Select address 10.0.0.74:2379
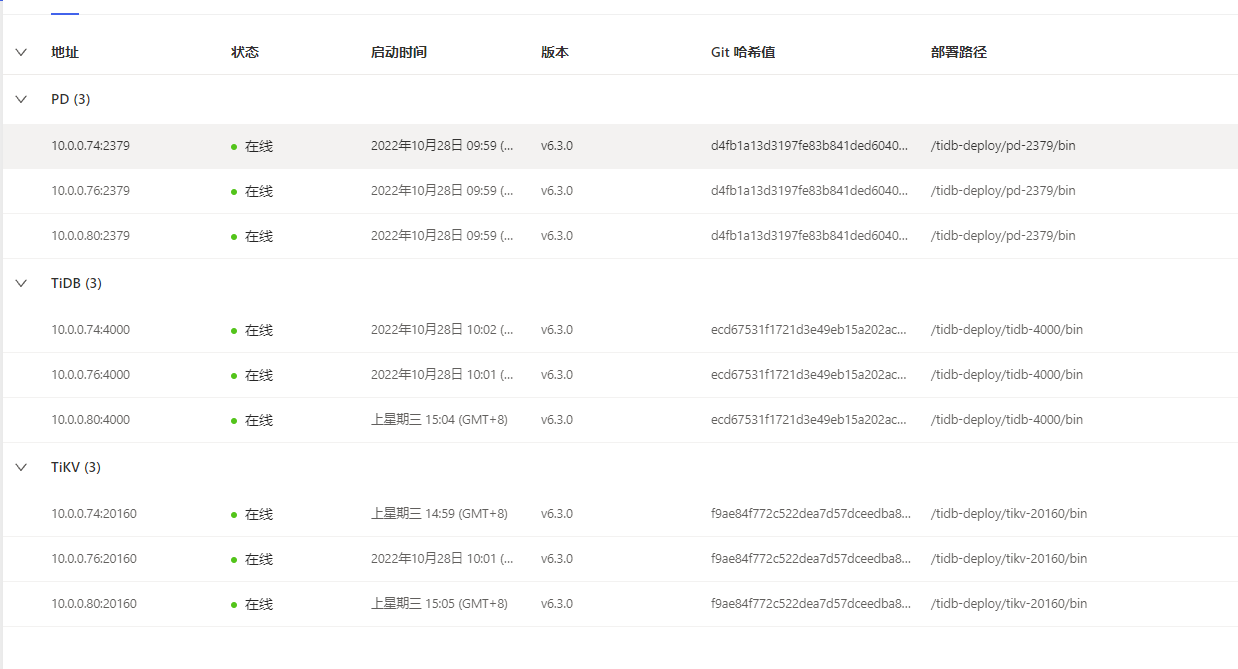 click(91, 146)
